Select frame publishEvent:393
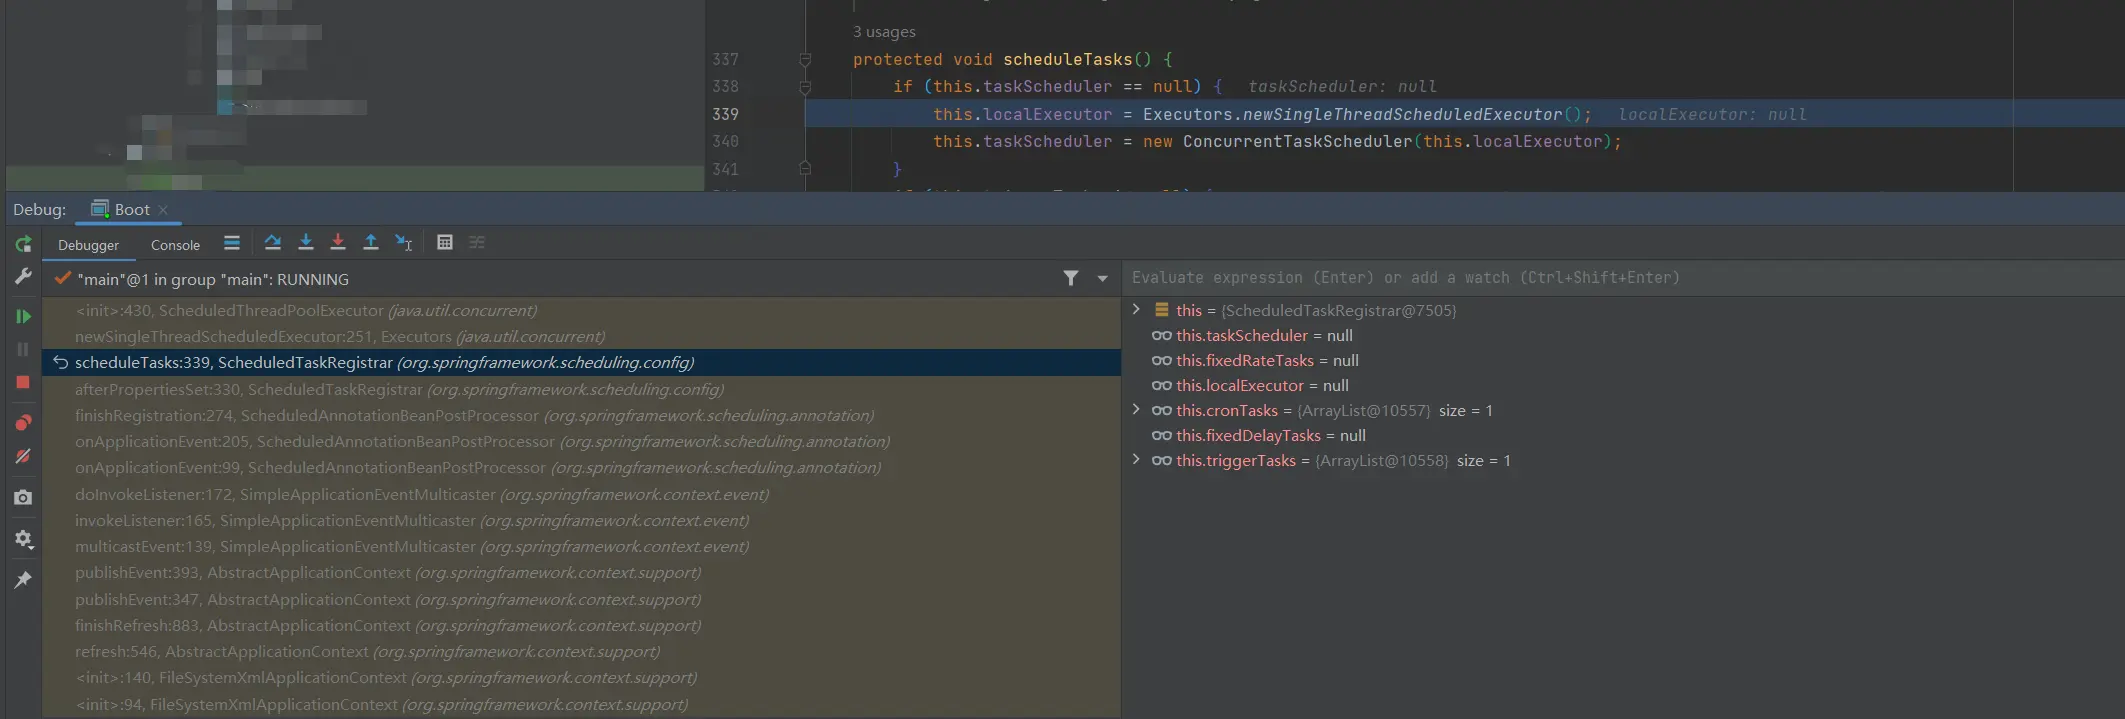Screen dimensions: 2125x719 581,573
